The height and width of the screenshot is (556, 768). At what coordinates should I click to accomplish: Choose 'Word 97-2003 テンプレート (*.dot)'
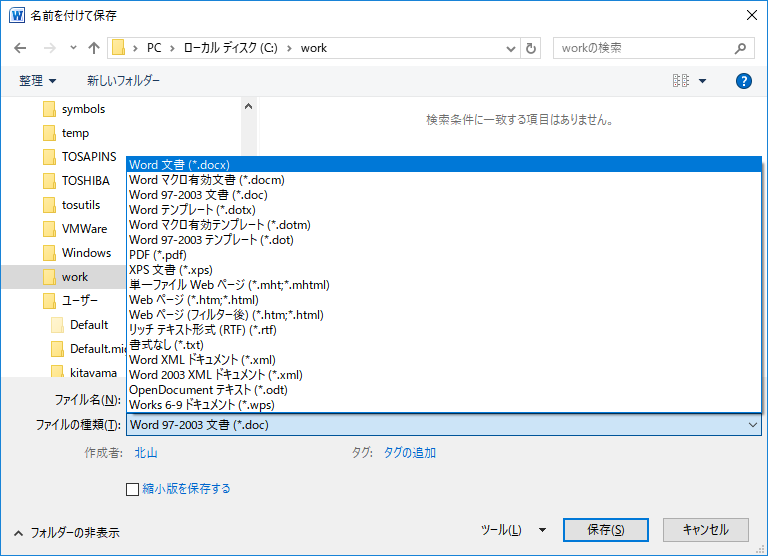coord(443,240)
